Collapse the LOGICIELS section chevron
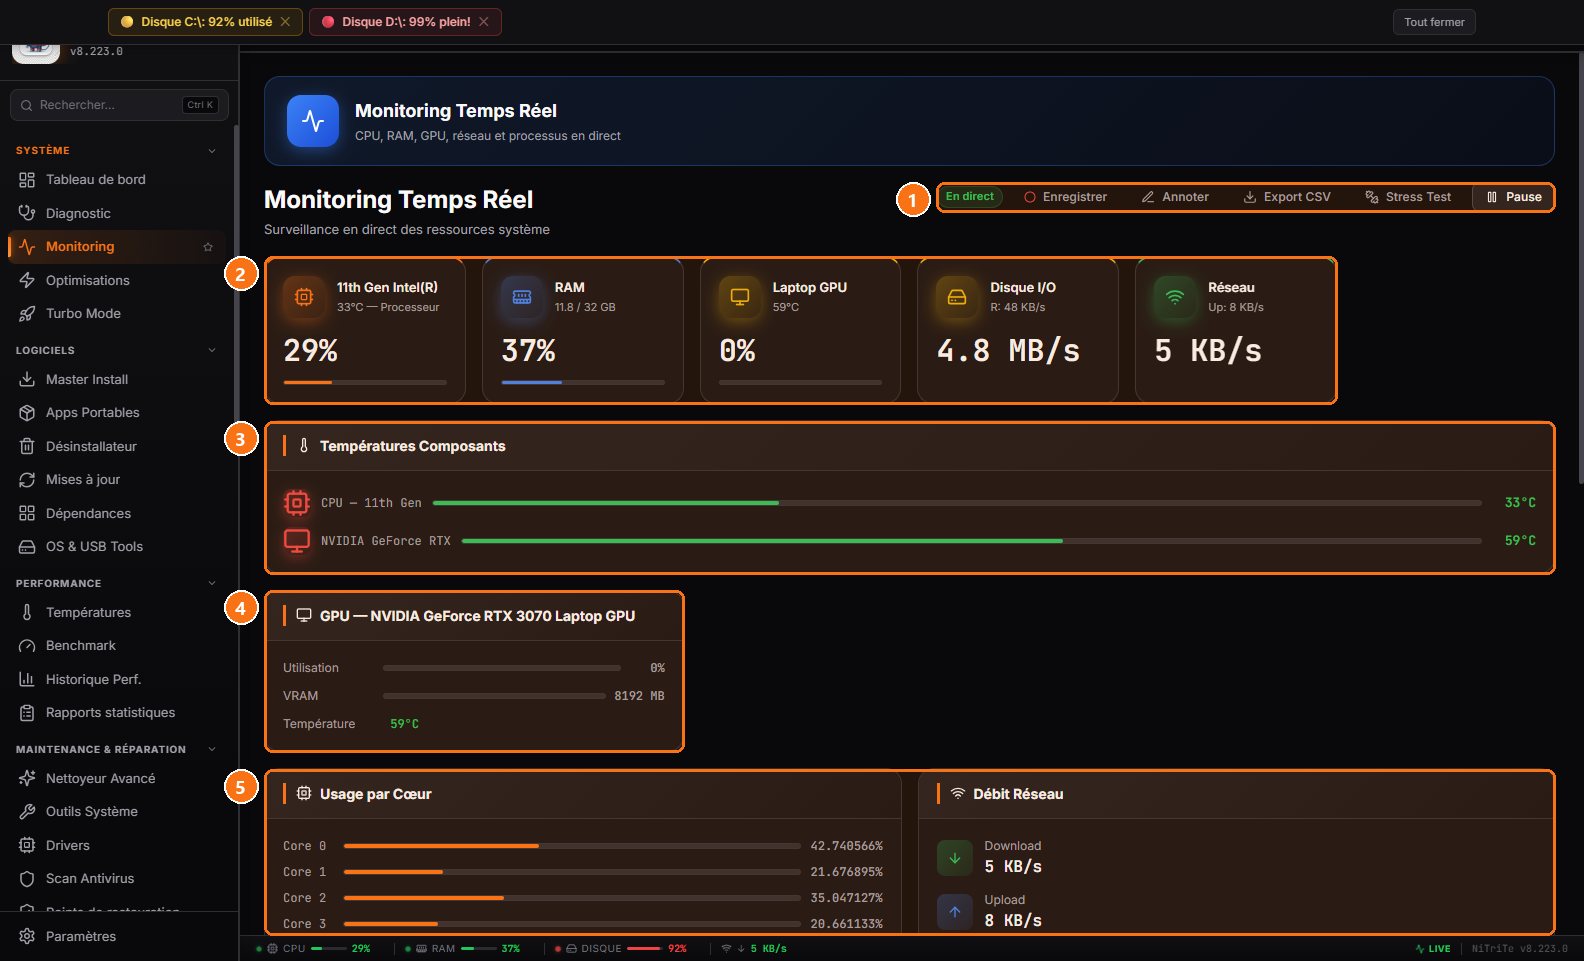Viewport: 1584px width, 961px height. [212, 351]
